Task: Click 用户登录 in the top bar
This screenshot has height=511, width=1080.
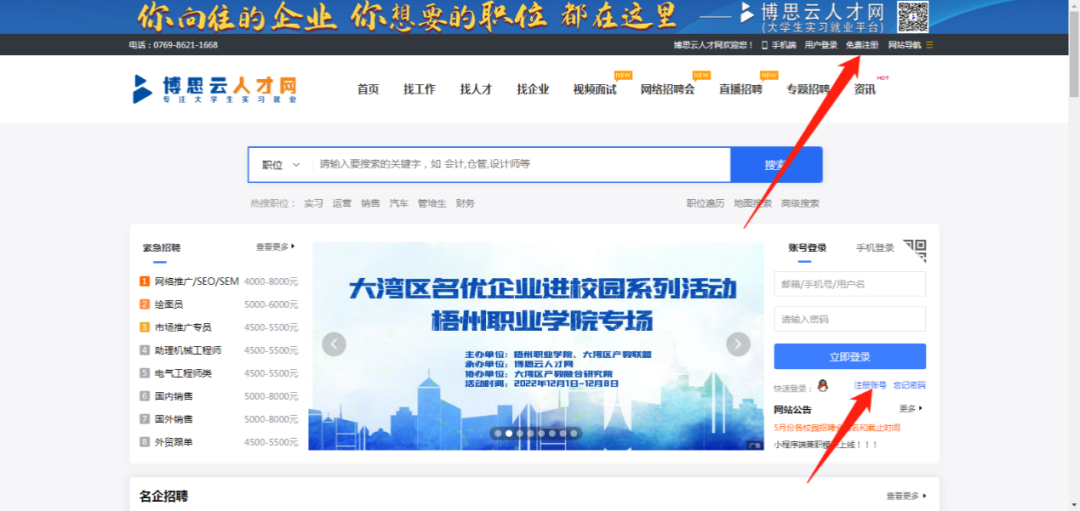Action: 821,45
